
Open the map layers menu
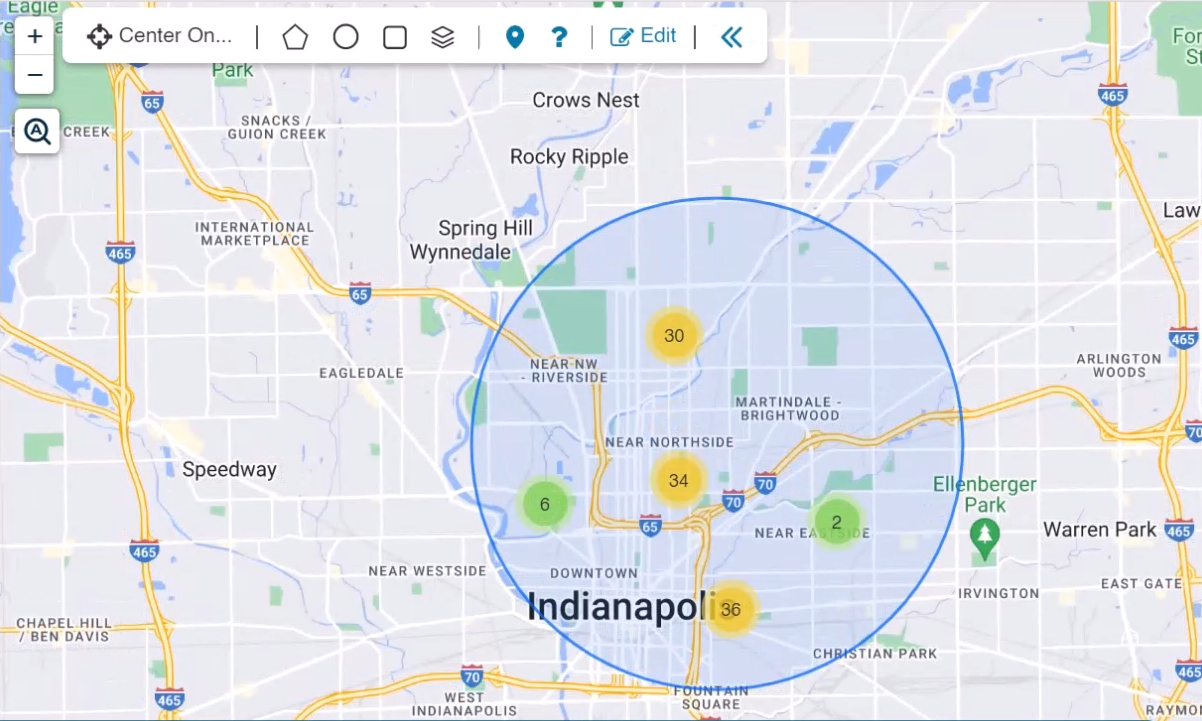[442, 37]
